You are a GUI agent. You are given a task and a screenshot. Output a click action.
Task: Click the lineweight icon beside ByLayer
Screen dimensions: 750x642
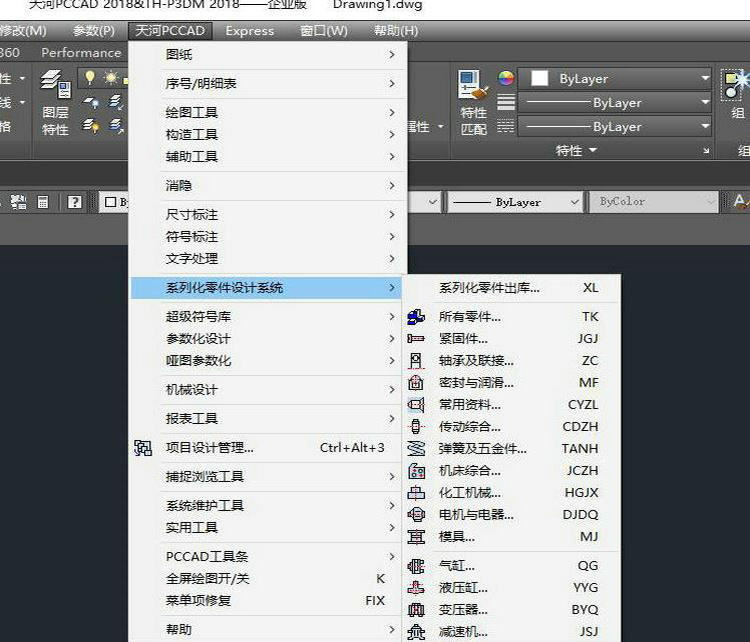click(x=506, y=102)
